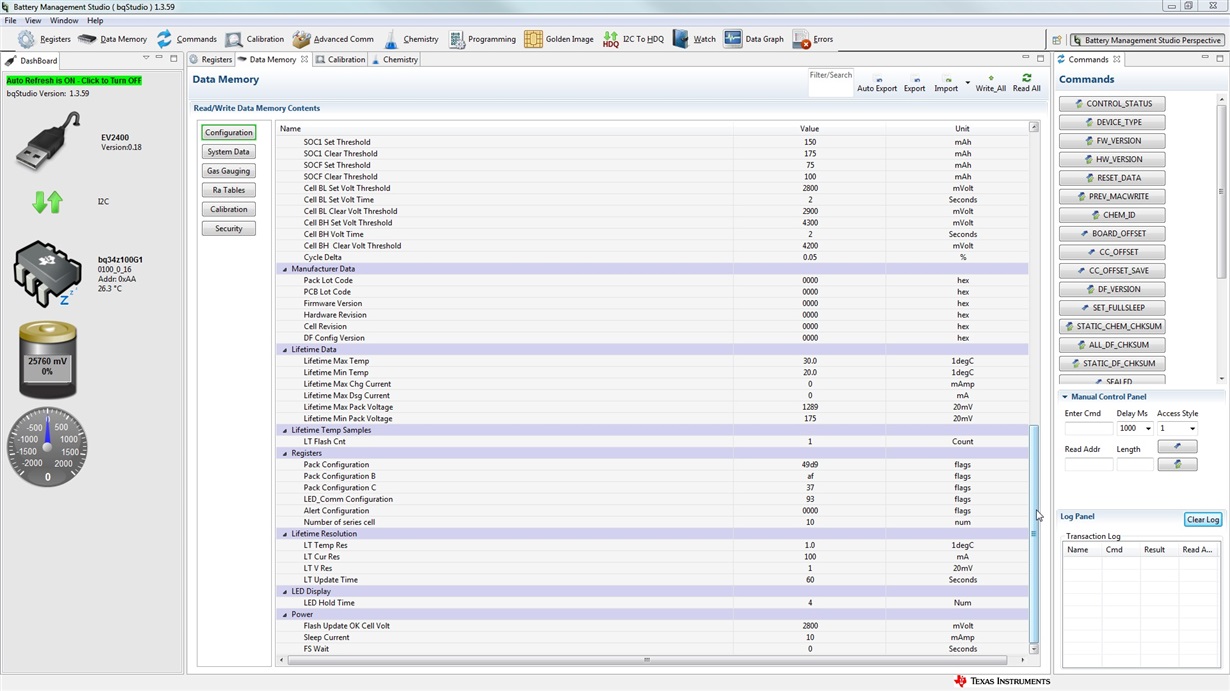The height and width of the screenshot is (691, 1230).
Task: Click the current gauge dial
Action: coord(47,447)
